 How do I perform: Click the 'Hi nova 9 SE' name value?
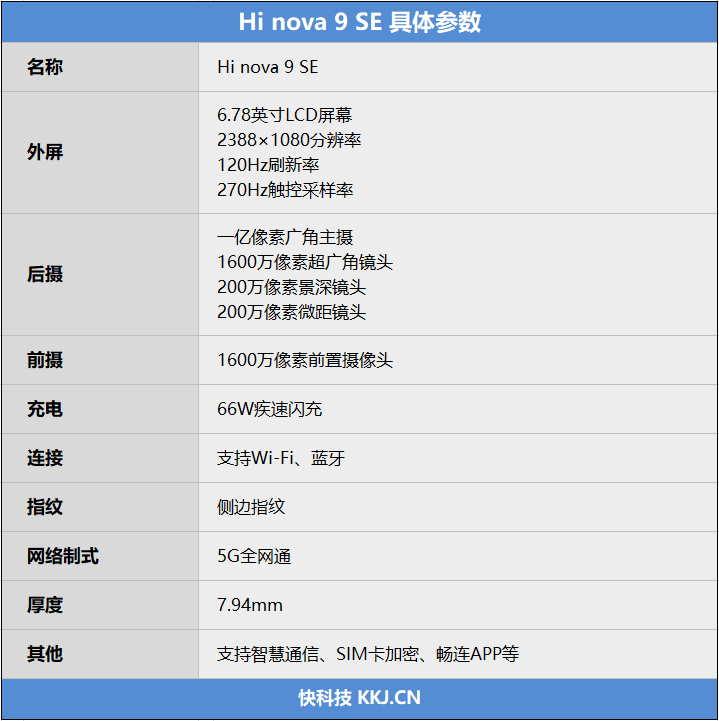tap(268, 67)
